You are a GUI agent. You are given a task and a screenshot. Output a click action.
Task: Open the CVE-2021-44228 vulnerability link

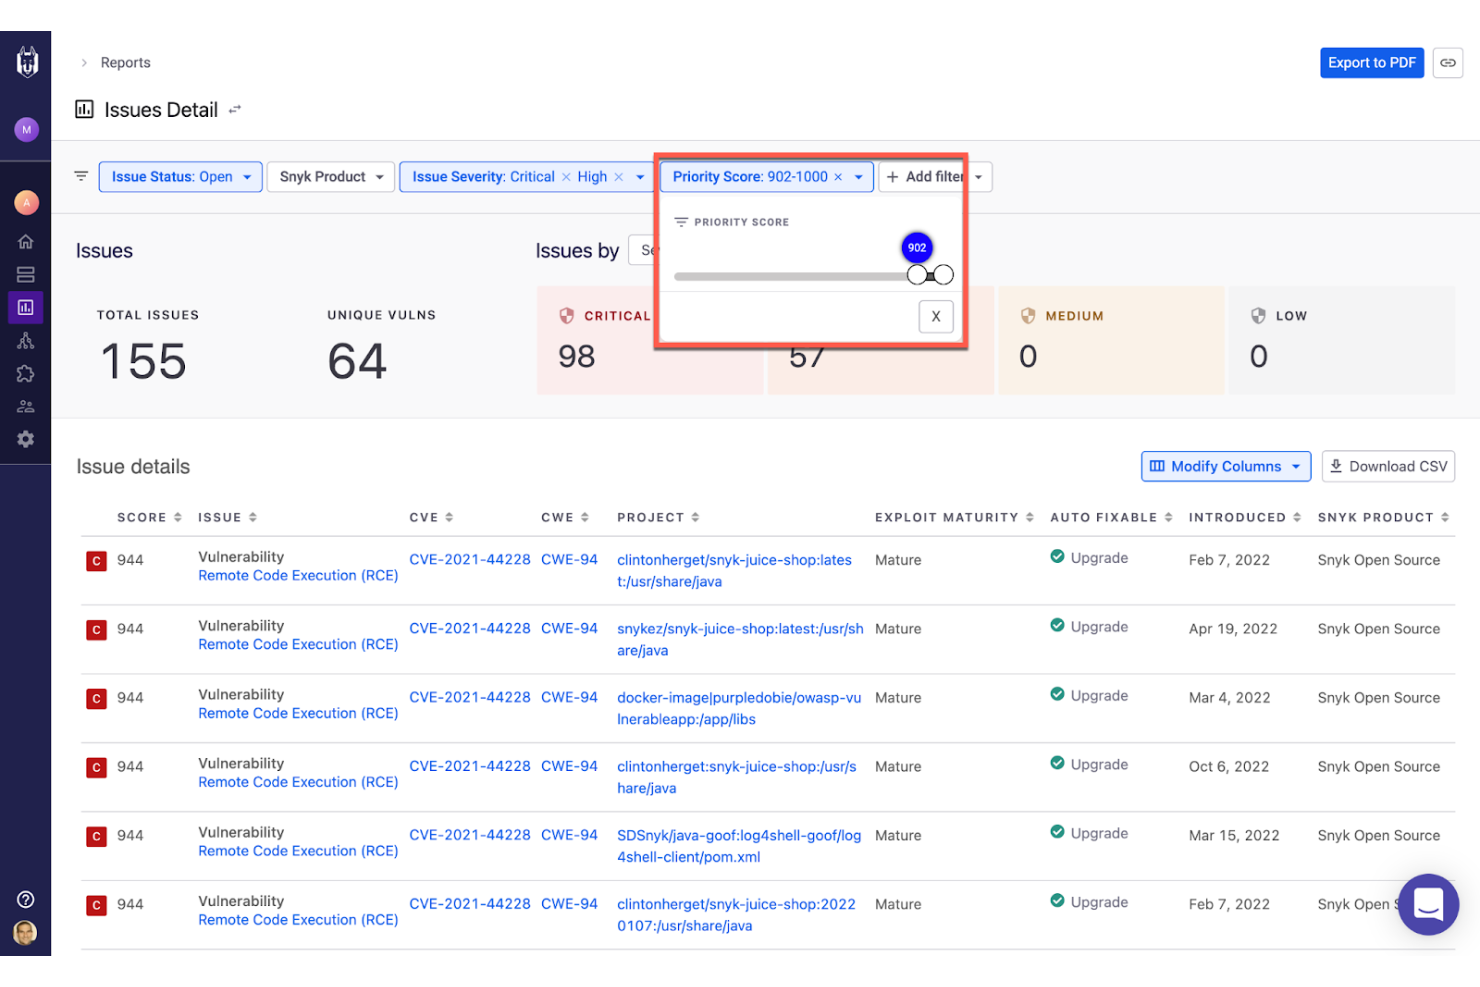pos(470,559)
